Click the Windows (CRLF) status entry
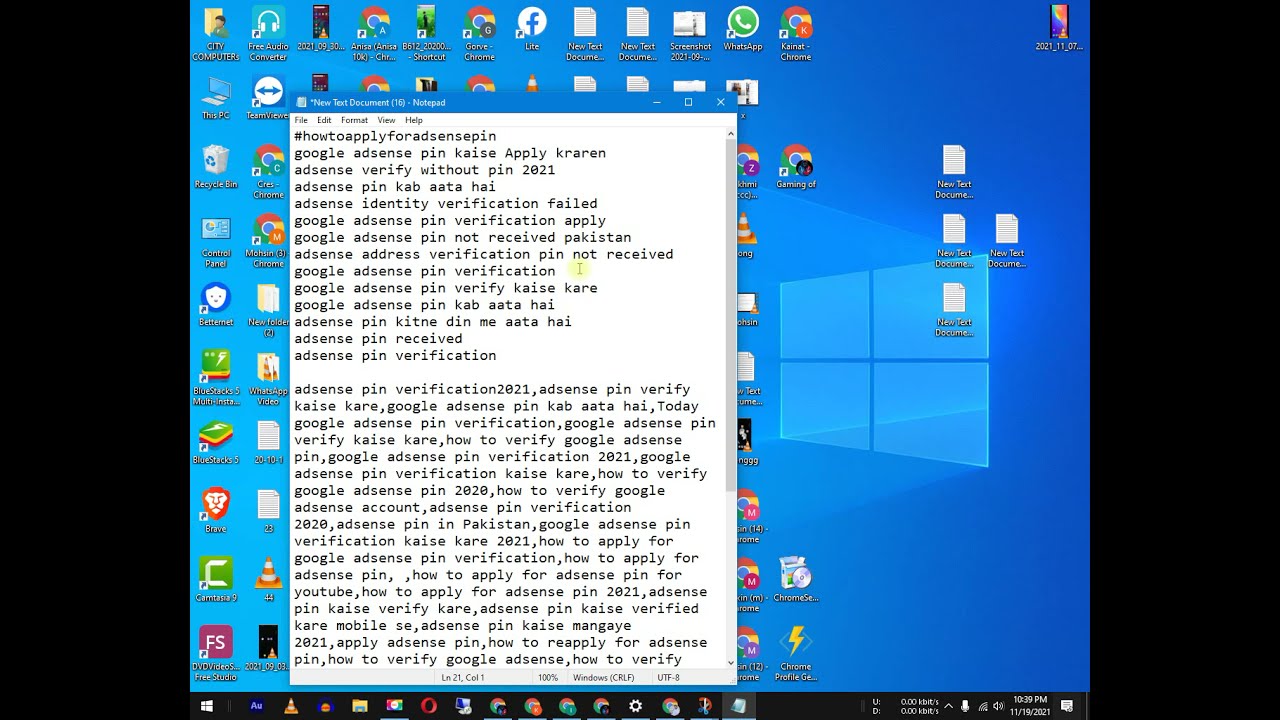This screenshot has height=720, width=1280. (604, 678)
